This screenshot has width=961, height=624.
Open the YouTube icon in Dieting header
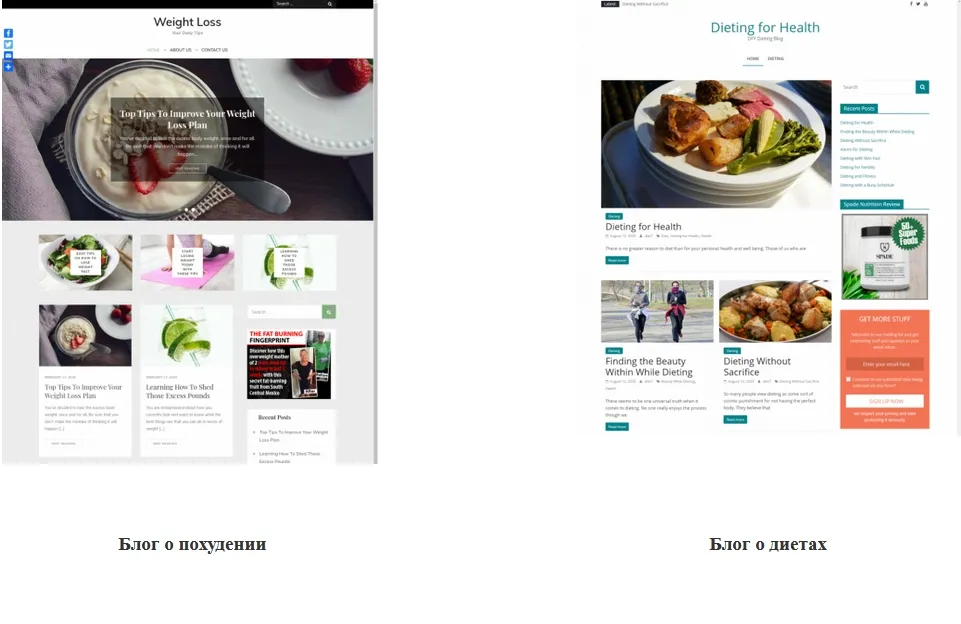(925, 4)
